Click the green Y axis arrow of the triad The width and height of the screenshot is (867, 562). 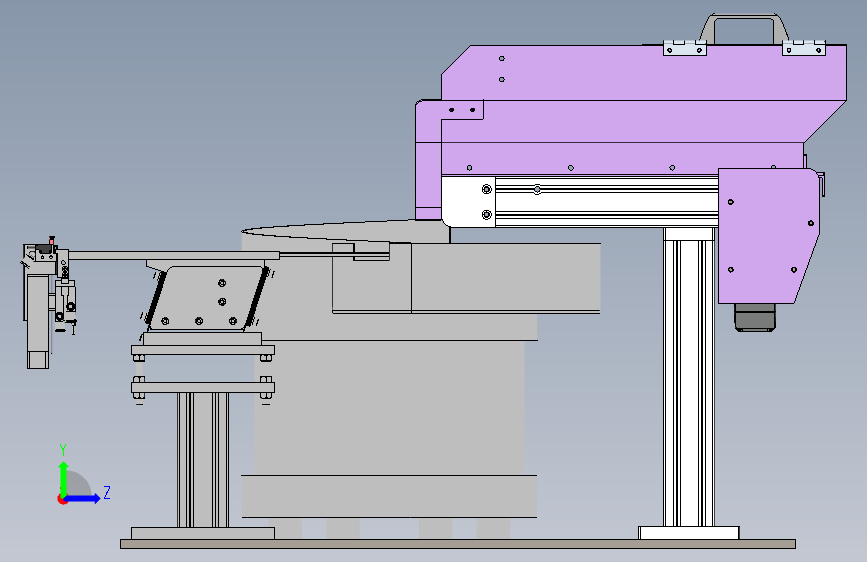tap(63, 478)
